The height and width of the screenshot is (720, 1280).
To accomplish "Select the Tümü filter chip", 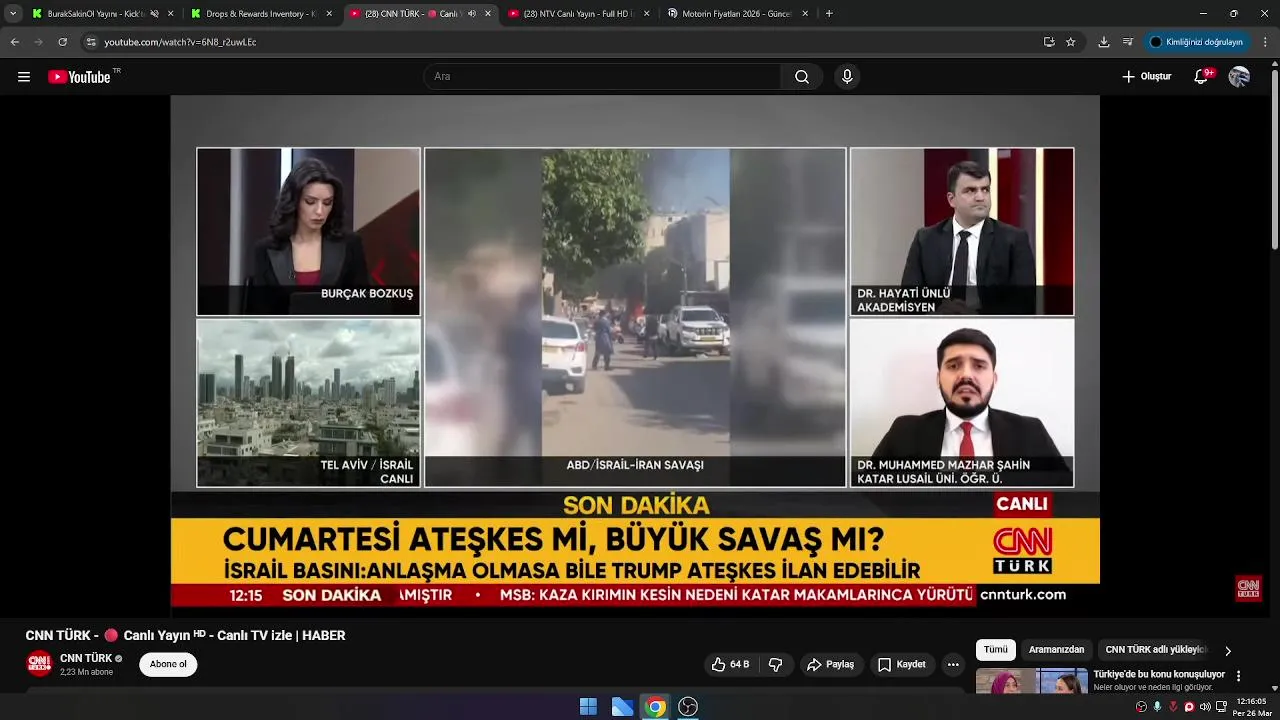I will click(996, 650).
